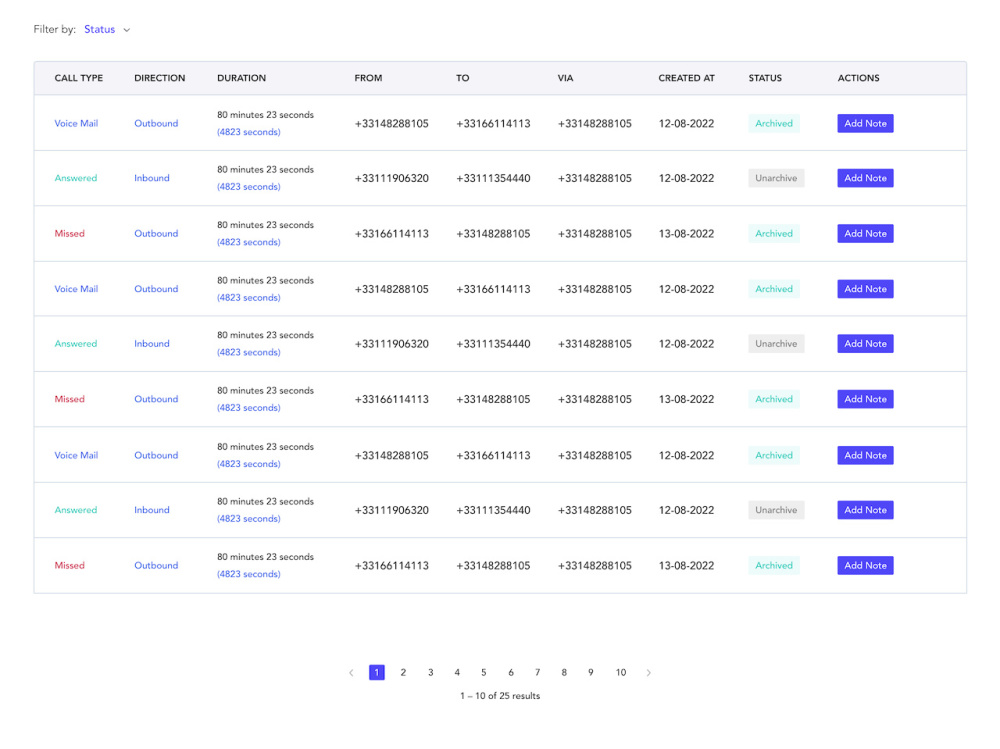The height and width of the screenshot is (749, 1000).
Task: Click the CALL TYPE column header
Action: (x=78, y=78)
